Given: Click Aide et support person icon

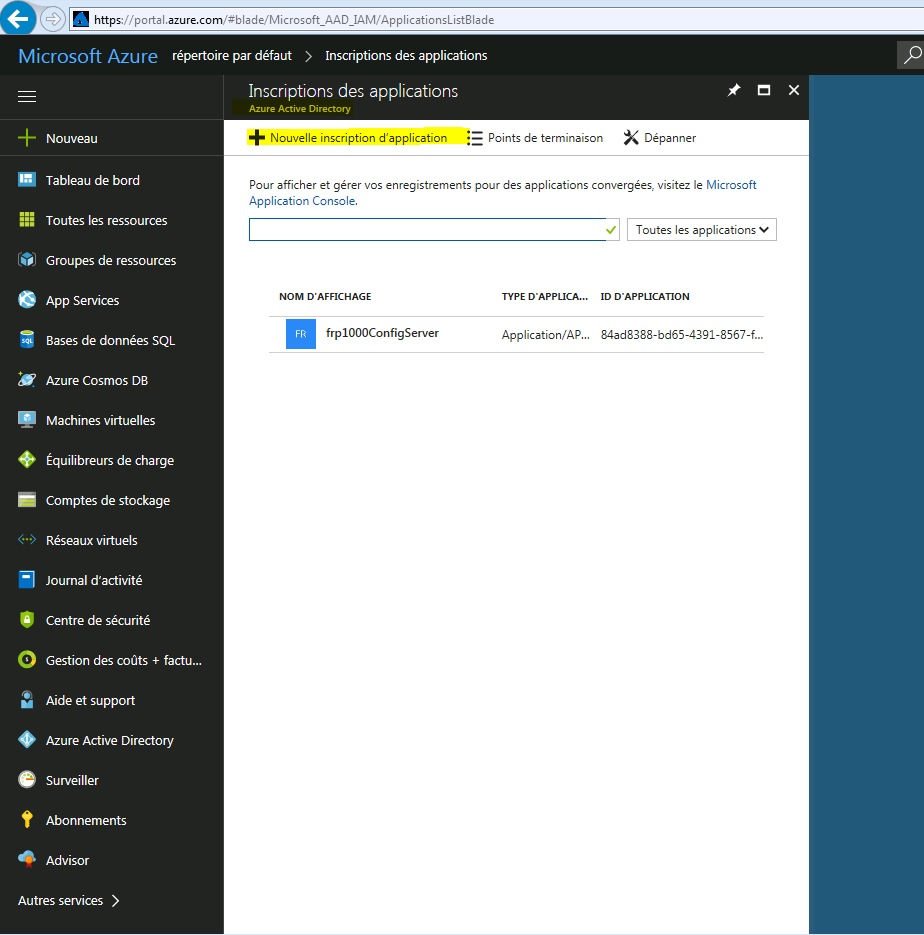Looking at the screenshot, I should 27,699.
